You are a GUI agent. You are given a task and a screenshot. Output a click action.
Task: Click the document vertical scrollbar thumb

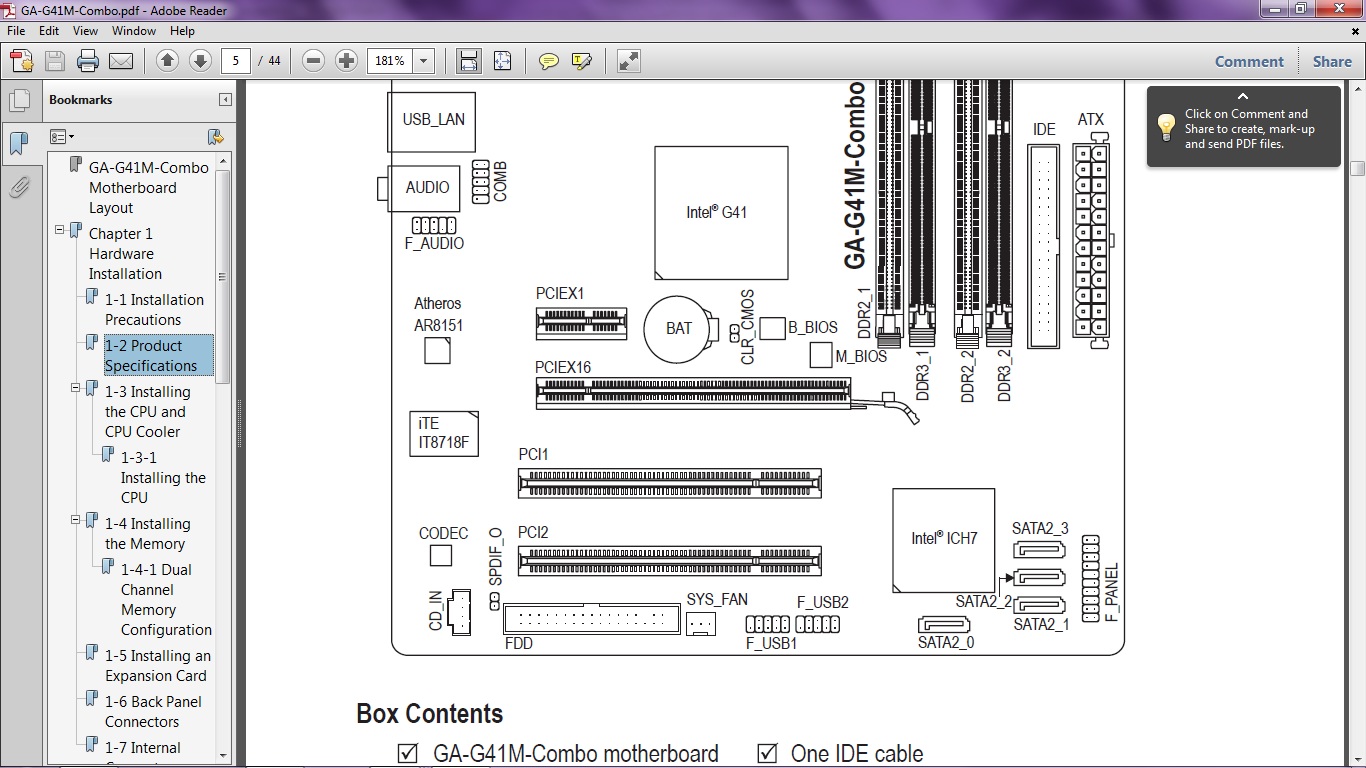1357,167
